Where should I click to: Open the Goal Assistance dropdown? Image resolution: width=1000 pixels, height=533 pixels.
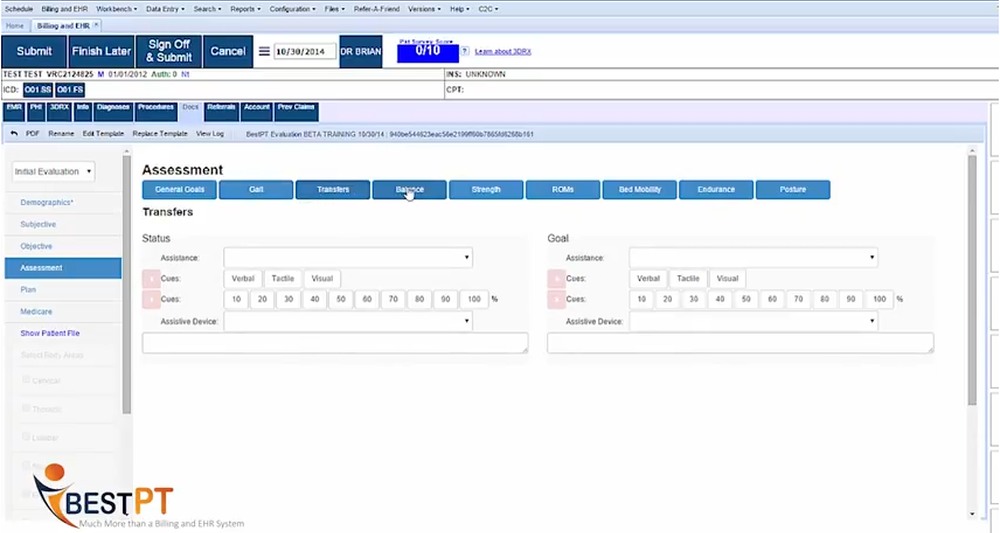point(753,258)
